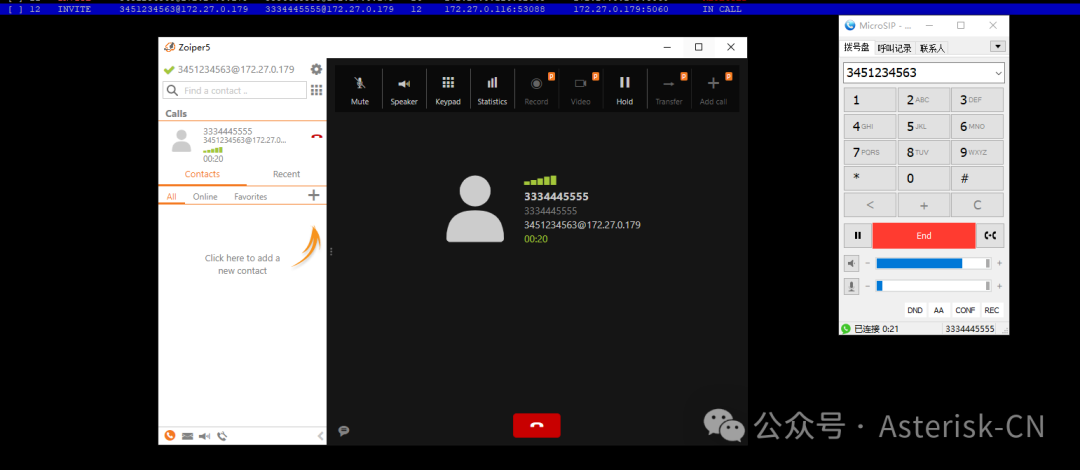The height and width of the screenshot is (470, 1080).
Task: Click the star key on MicroSIP keypad
Action: (x=870, y=178)
